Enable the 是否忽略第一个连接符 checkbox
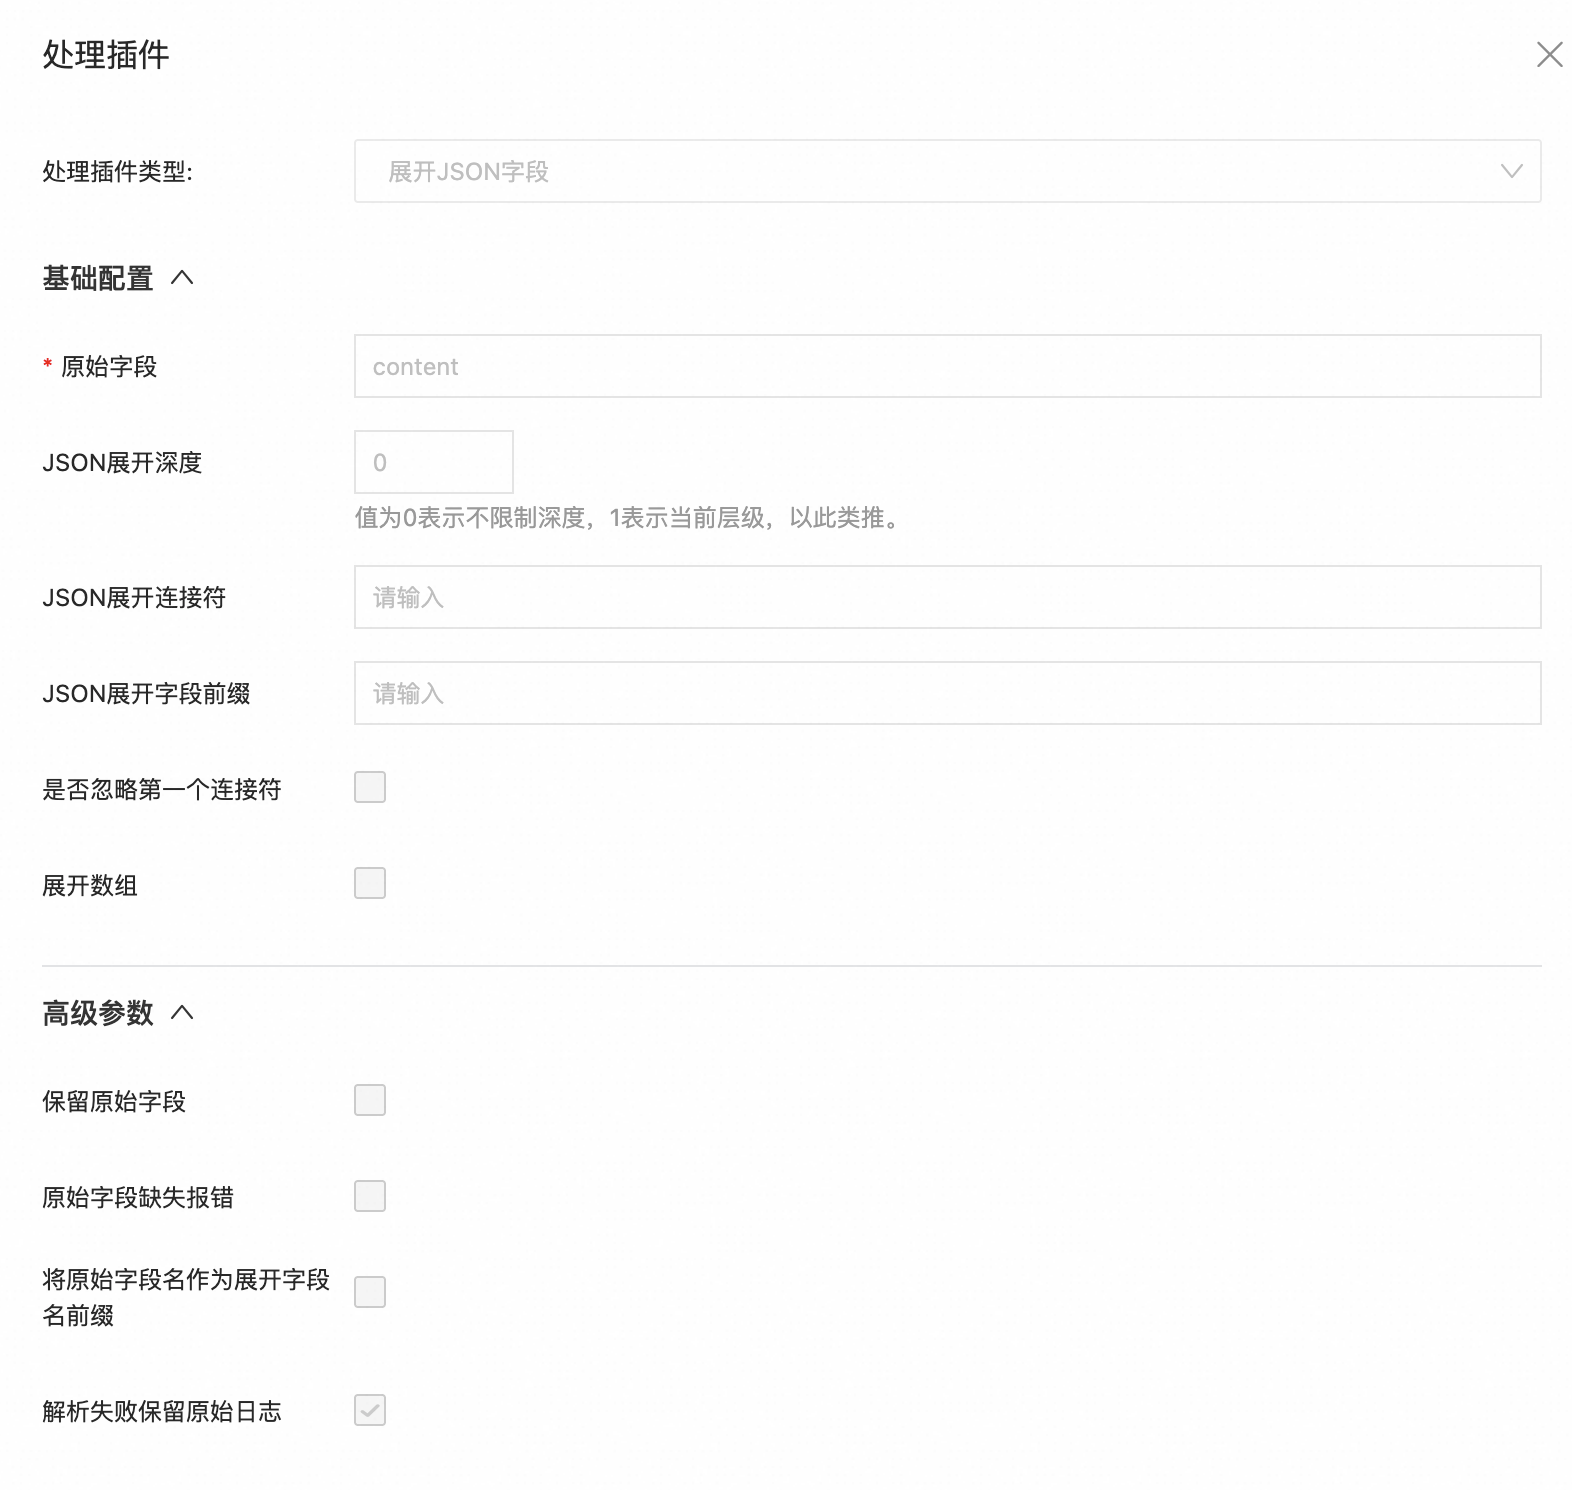 coord(370,788)
